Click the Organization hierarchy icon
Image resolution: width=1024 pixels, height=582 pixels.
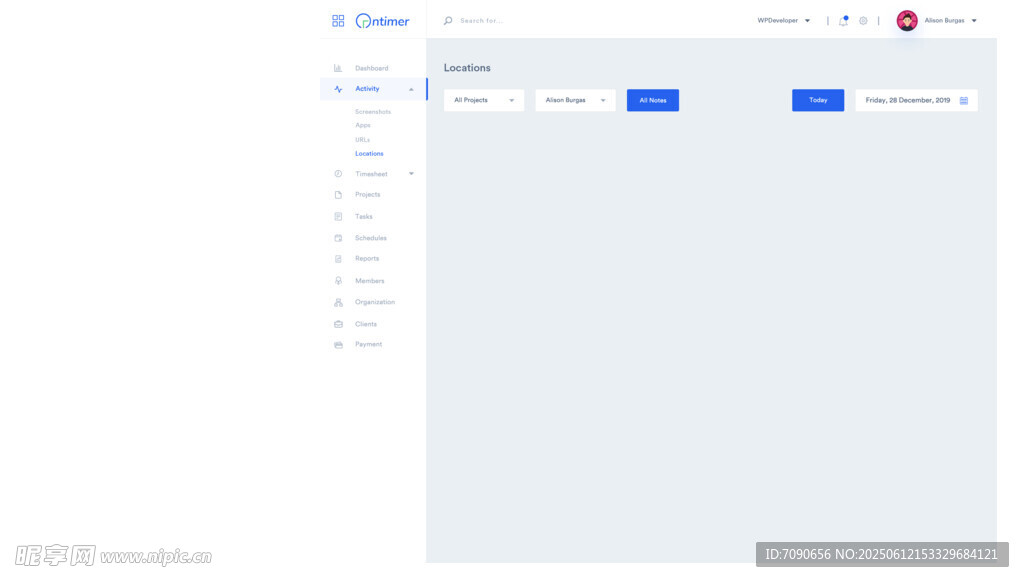point(338,302)
